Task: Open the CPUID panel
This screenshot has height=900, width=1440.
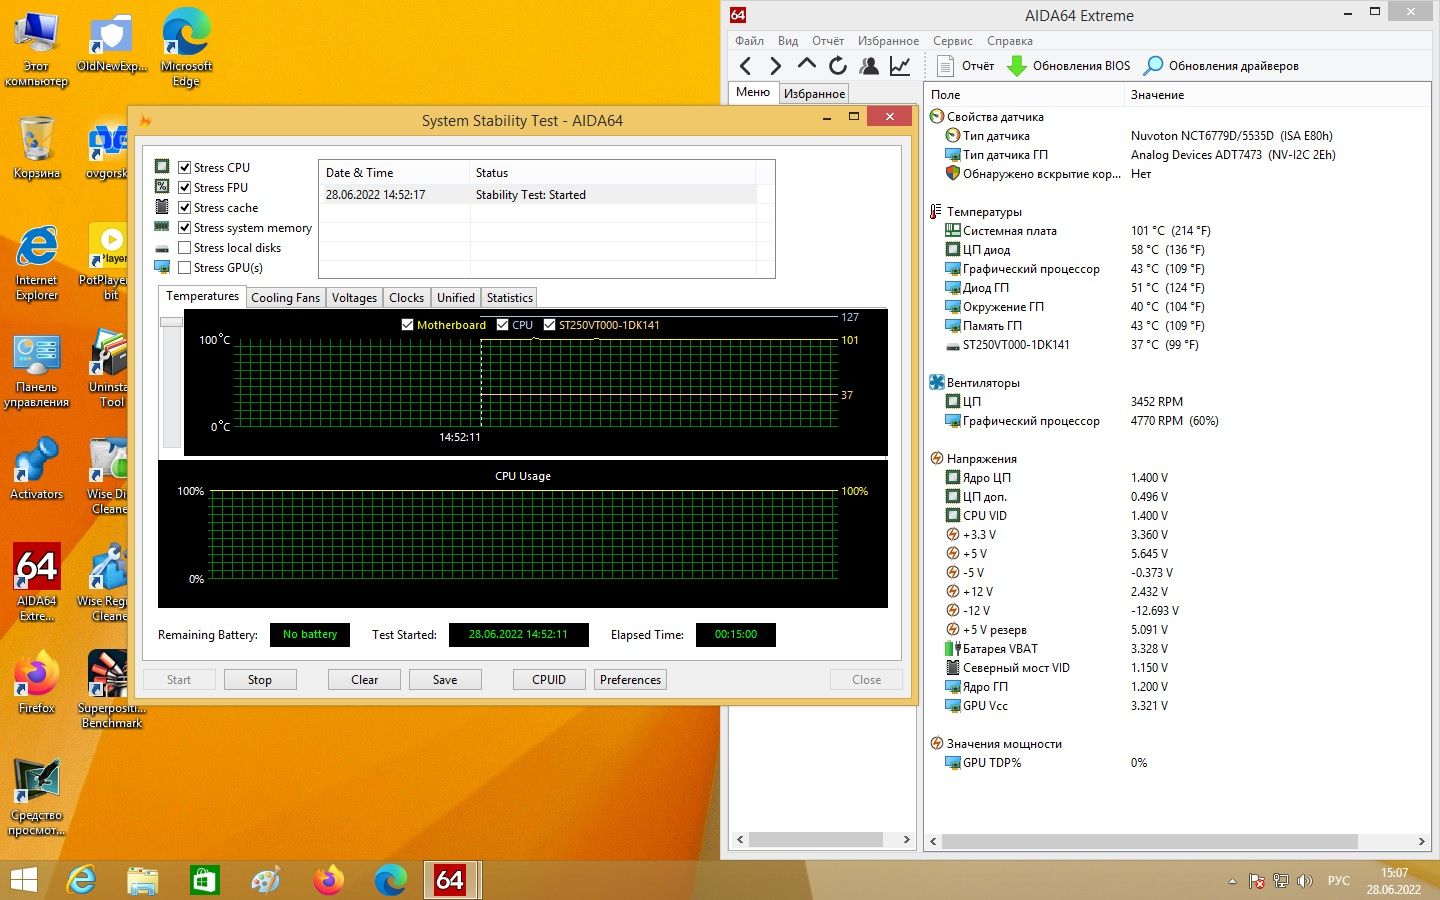Action: [x=549, y=680]
